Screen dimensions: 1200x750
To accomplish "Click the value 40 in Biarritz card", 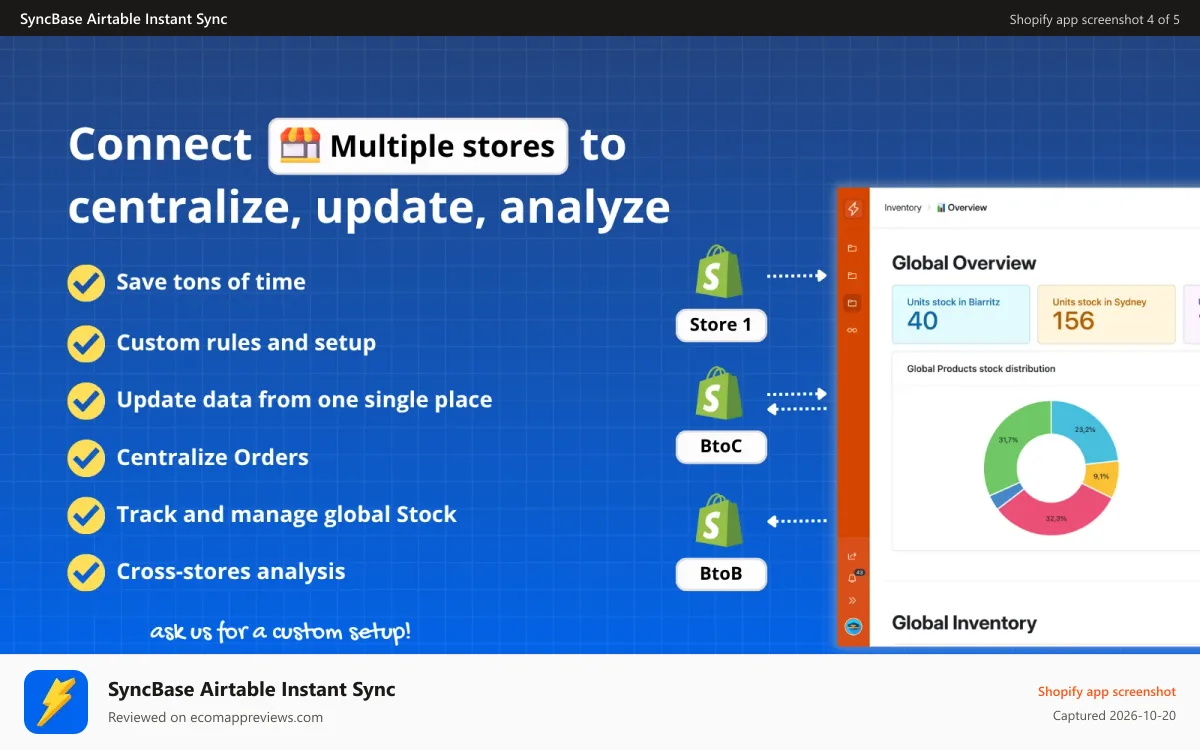I will coord(922,321).
